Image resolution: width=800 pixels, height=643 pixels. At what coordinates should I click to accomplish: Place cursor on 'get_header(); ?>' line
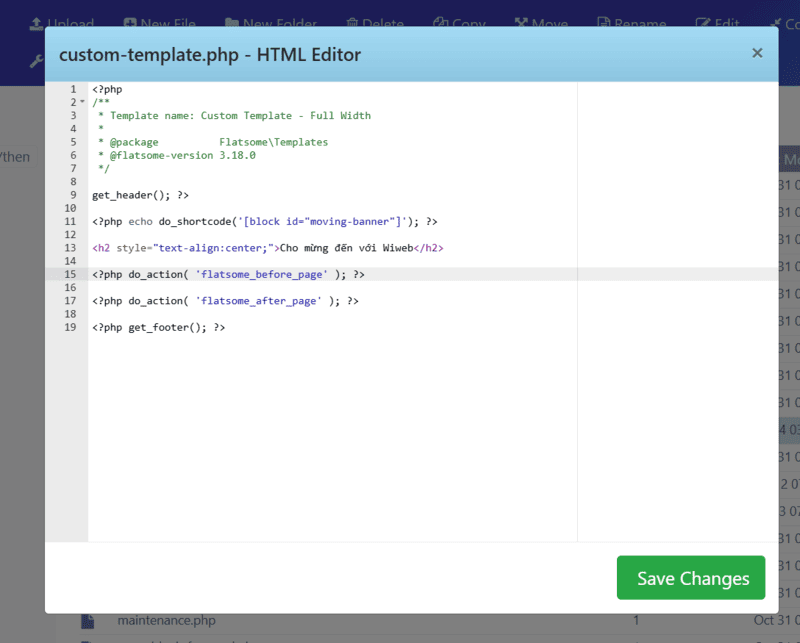coord(140,195)
